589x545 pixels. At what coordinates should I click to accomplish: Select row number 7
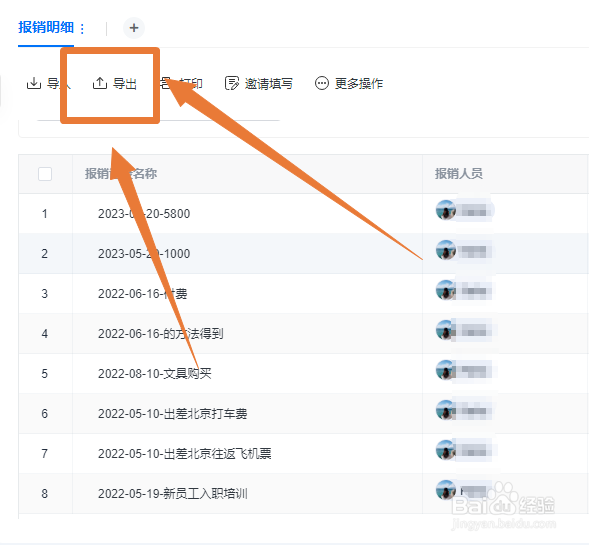point(45,453)
